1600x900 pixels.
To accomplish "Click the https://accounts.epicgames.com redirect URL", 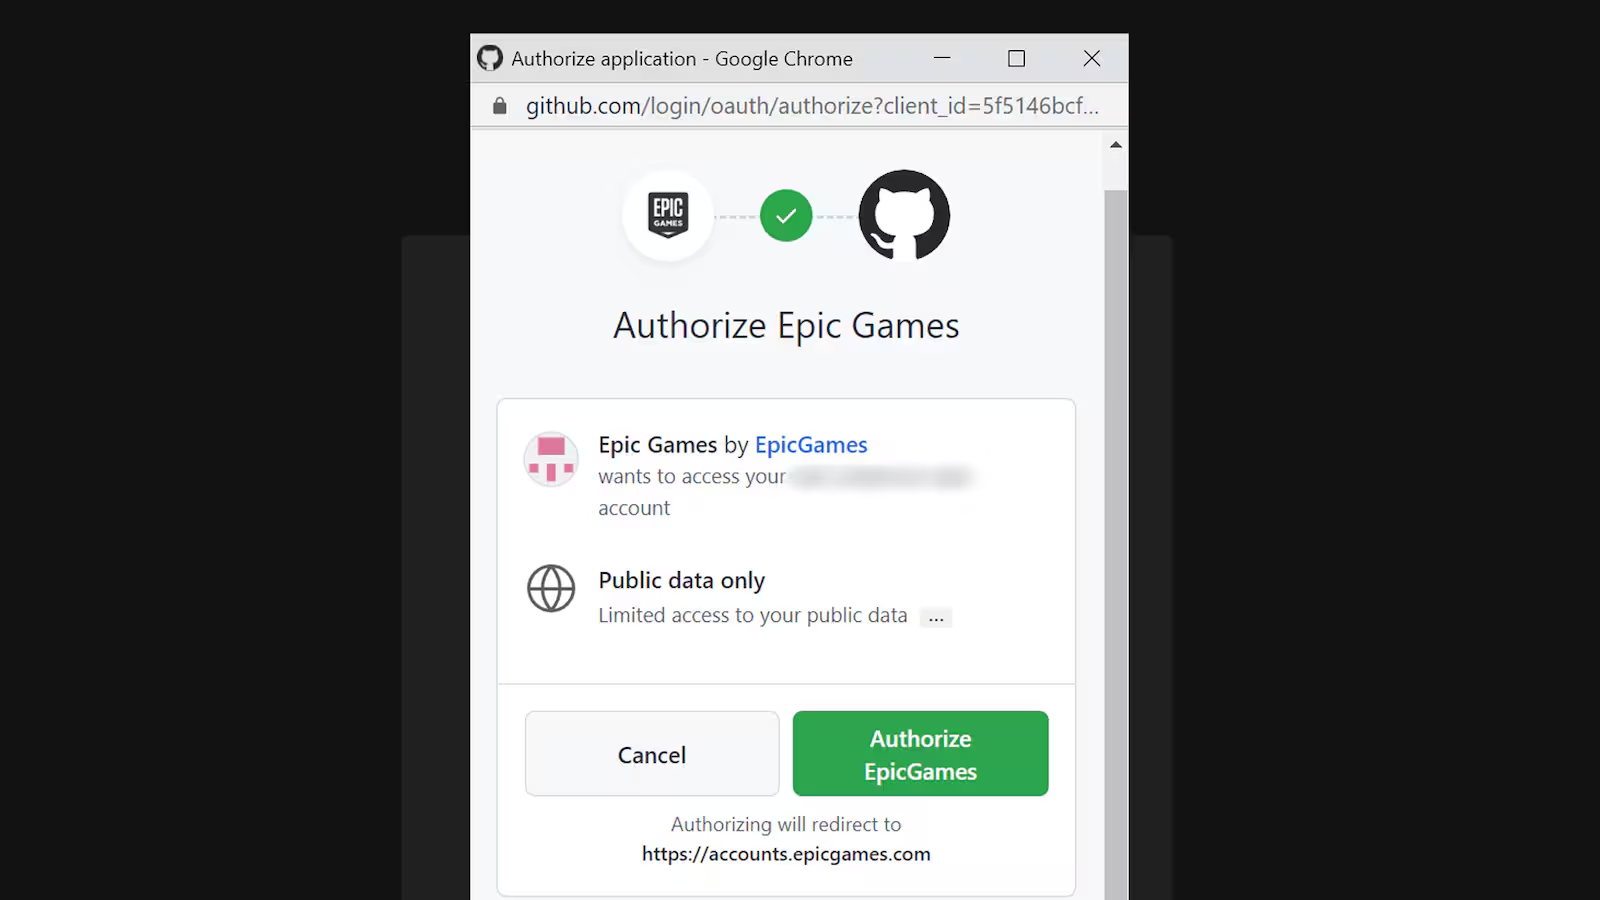I will pos(786,854).
